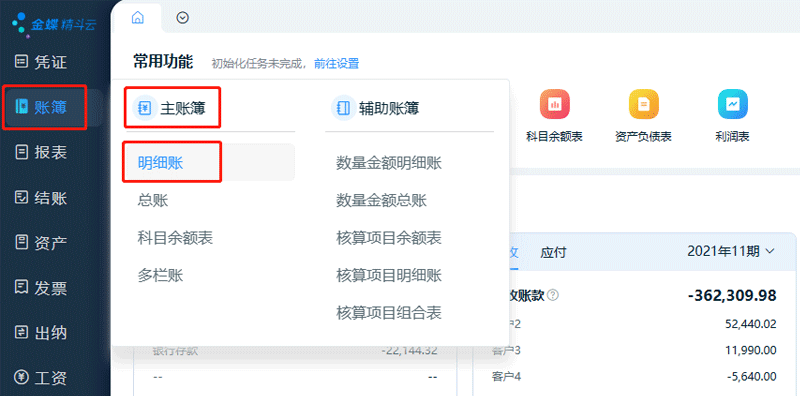Screen dimensions: 800x396
Task: Click the 辅助账簿 heading text
Action: click(x=389, y=108)
